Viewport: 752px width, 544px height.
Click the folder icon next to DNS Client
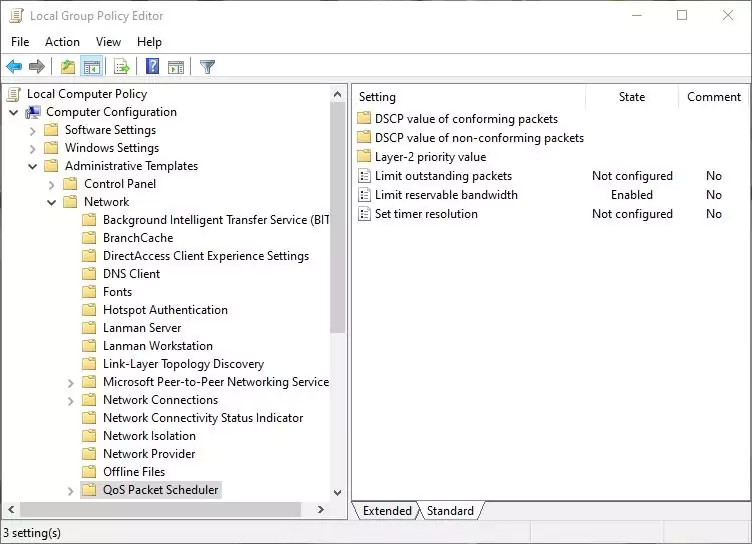(89, 274)
